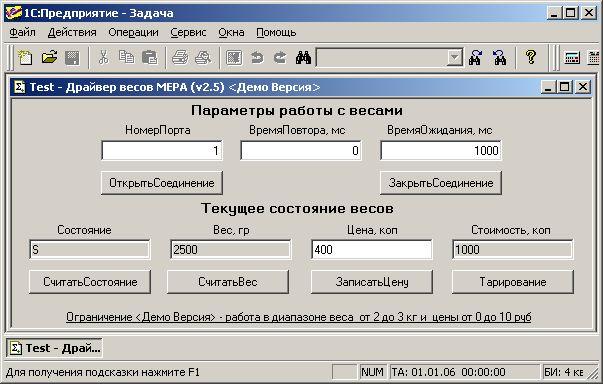The width and height of the screenshot is (603, 384).
Task: Click the 1C application icon in title bar
Action: click(x=13, y=12)
